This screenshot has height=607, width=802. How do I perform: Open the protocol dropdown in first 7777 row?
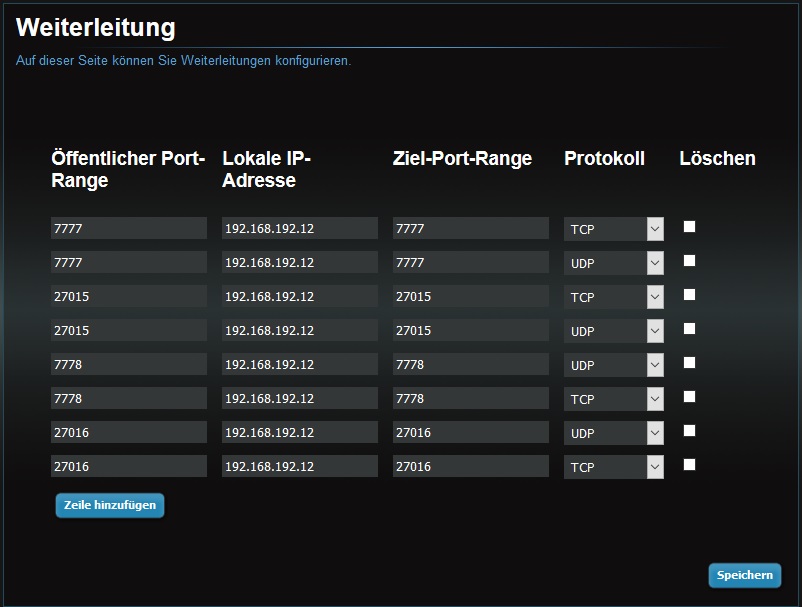(x=613, y=229)
